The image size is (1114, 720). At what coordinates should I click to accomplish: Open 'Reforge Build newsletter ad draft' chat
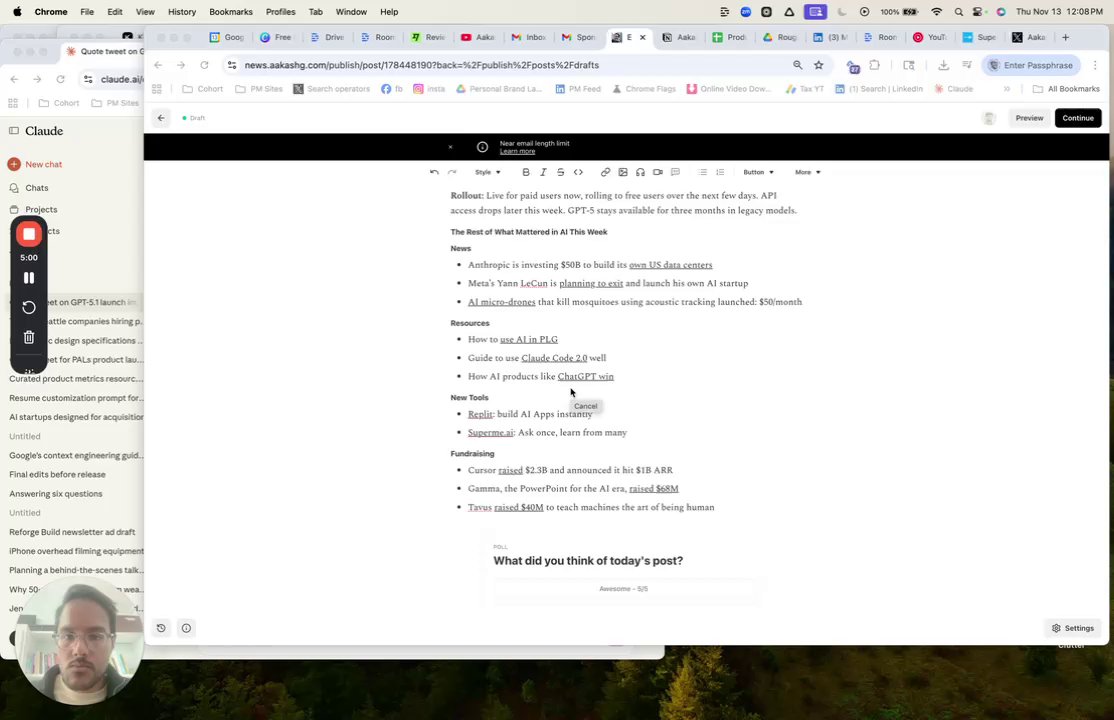coord(72,532)
